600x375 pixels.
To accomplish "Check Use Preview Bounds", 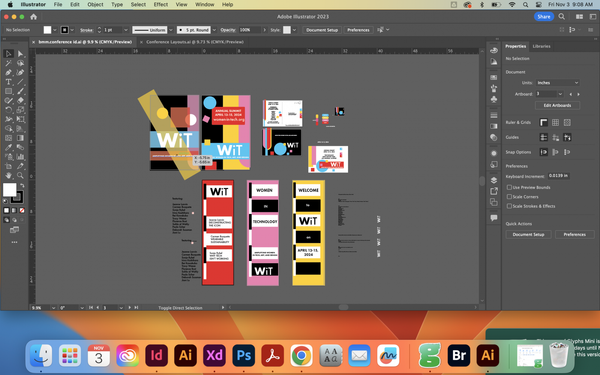I will pyautogui.click(x=509, y=187).
